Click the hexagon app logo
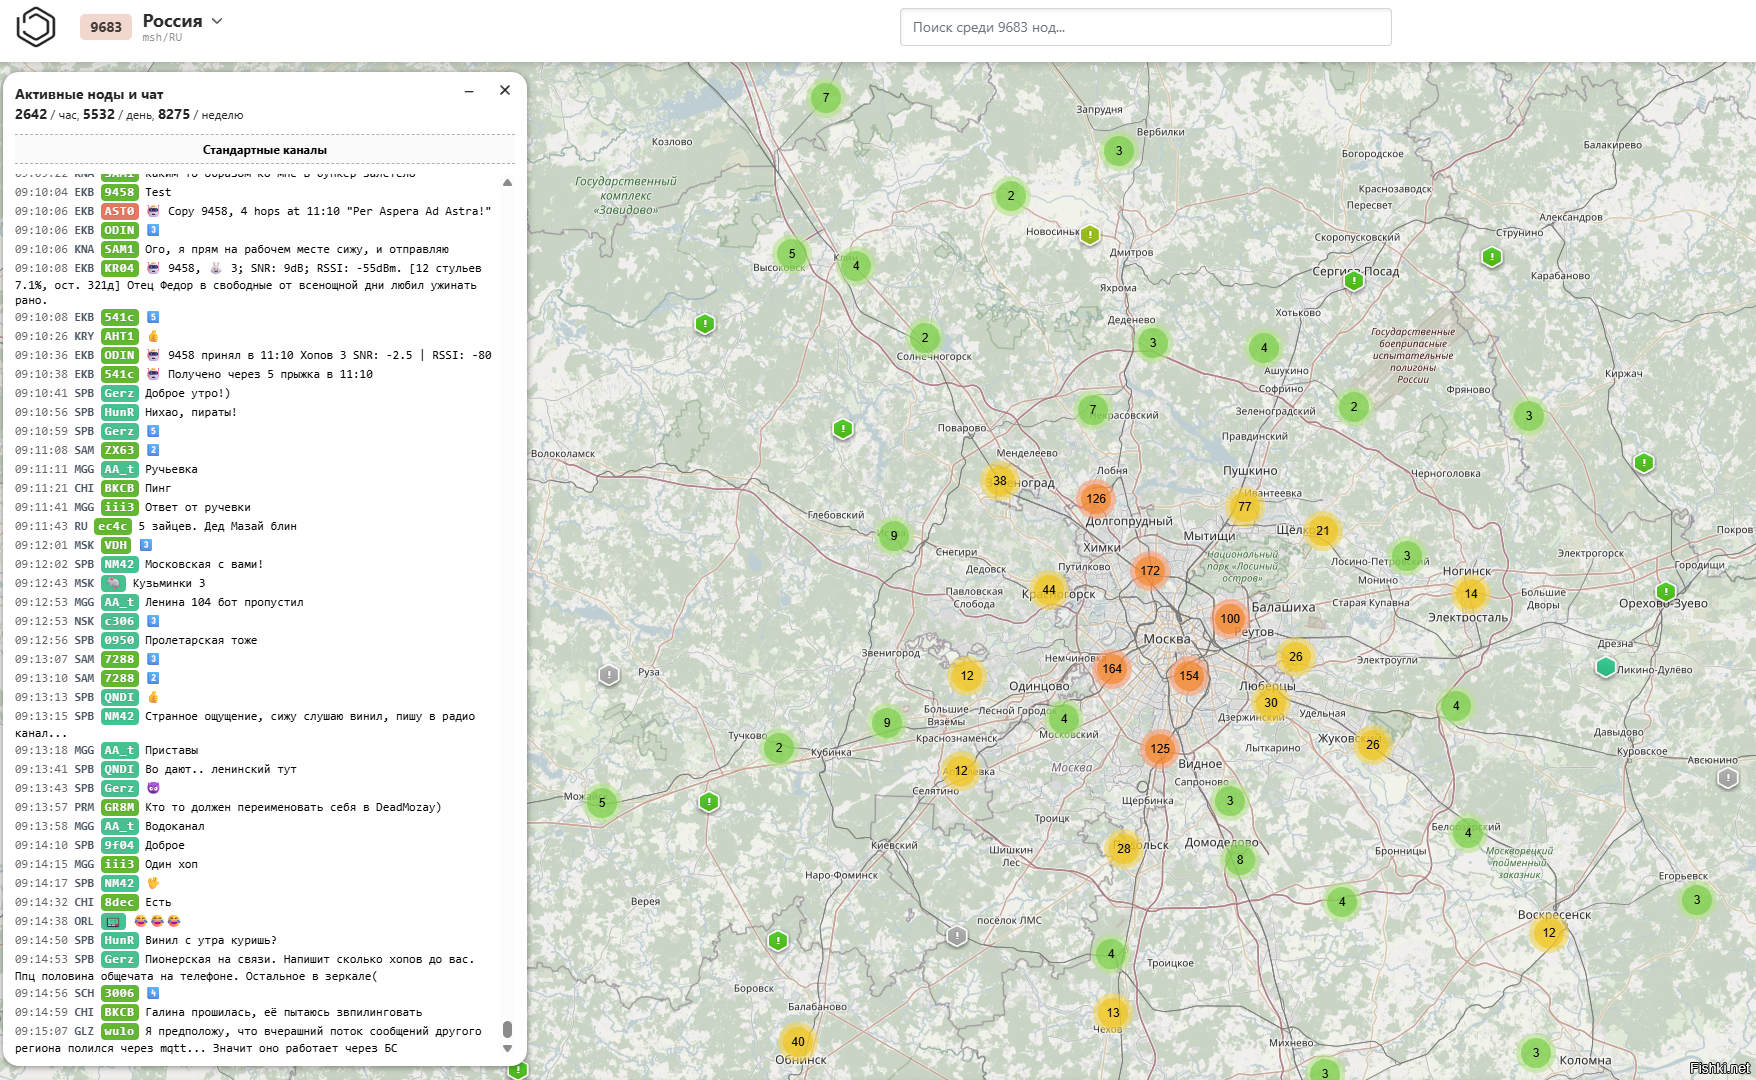The width and height of the screenshot is (1756, 1080). [x=35, y=27]
